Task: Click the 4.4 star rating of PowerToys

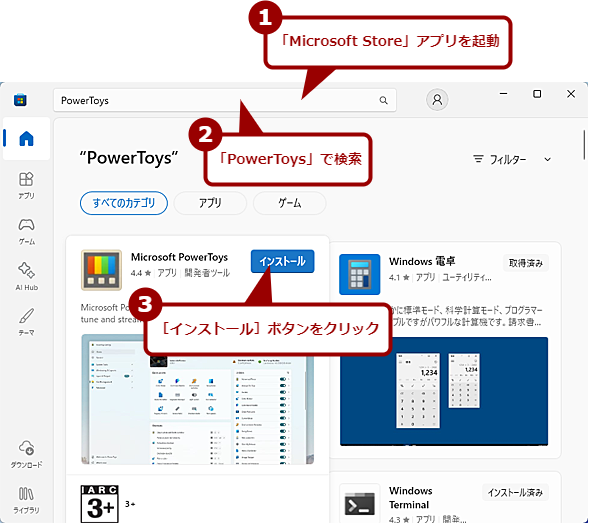Action: click(141, 273)
